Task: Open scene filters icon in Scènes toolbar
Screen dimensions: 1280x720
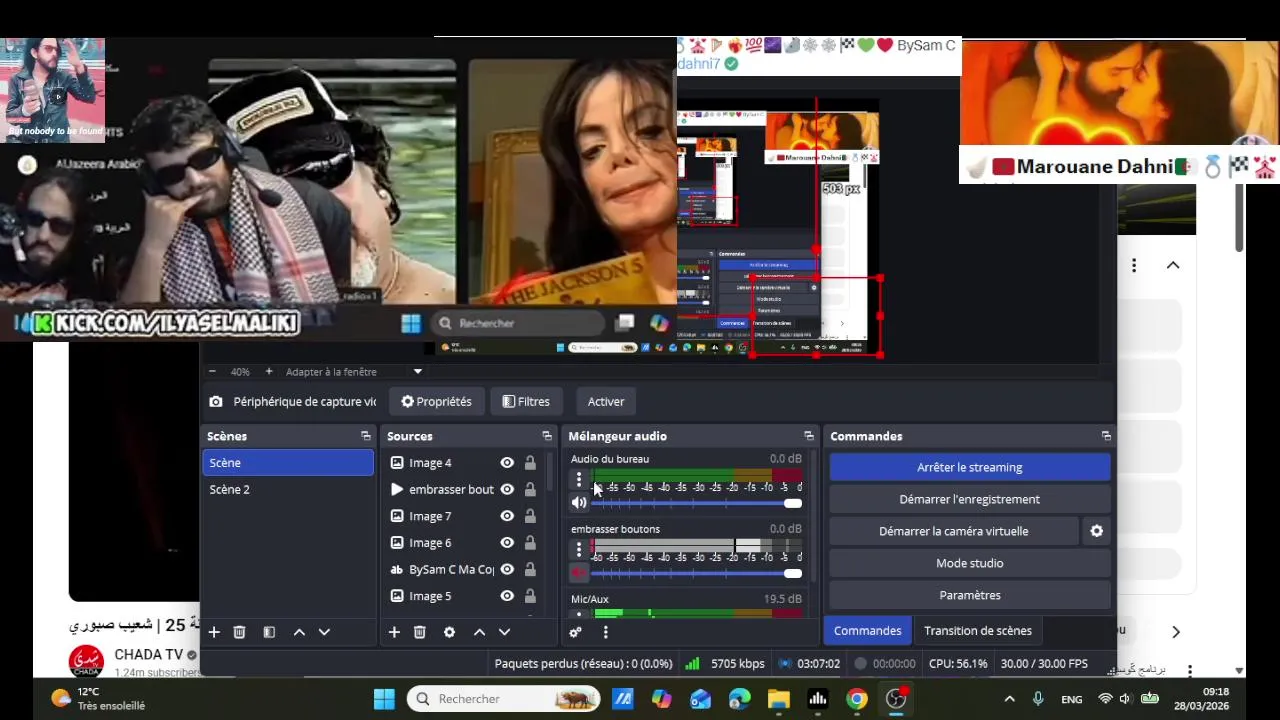Action: pyautogui.click(x=269, y=632)
